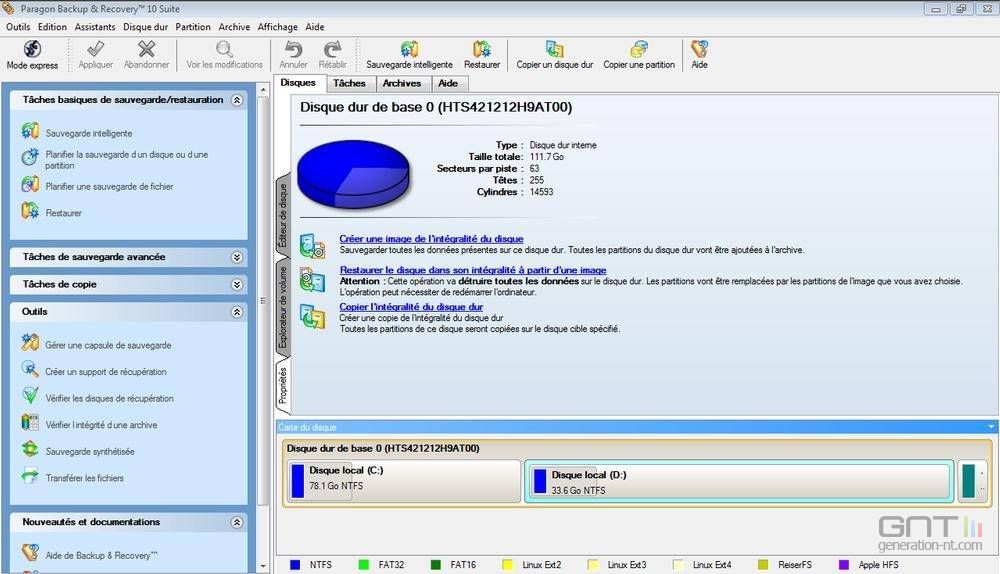Open the Editeur de disque vertical tab
Image resolution: width=1000 pixels, height=574 pixels.
(283, 215)
